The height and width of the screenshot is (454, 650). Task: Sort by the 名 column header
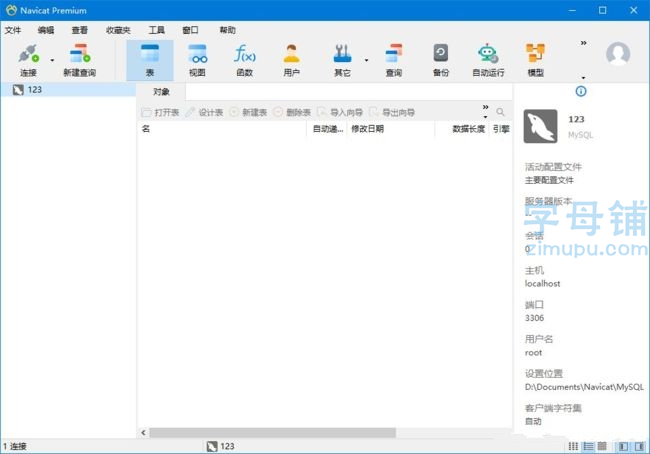[222, 129]
